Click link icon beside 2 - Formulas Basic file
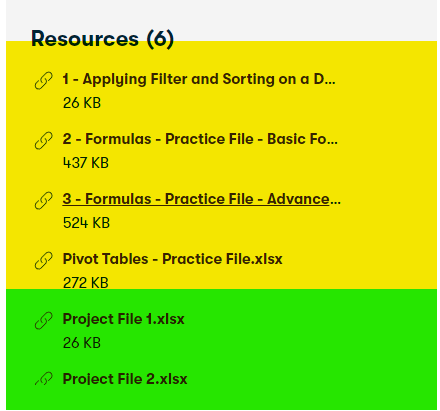440x411 pixels. coord(44,141)
